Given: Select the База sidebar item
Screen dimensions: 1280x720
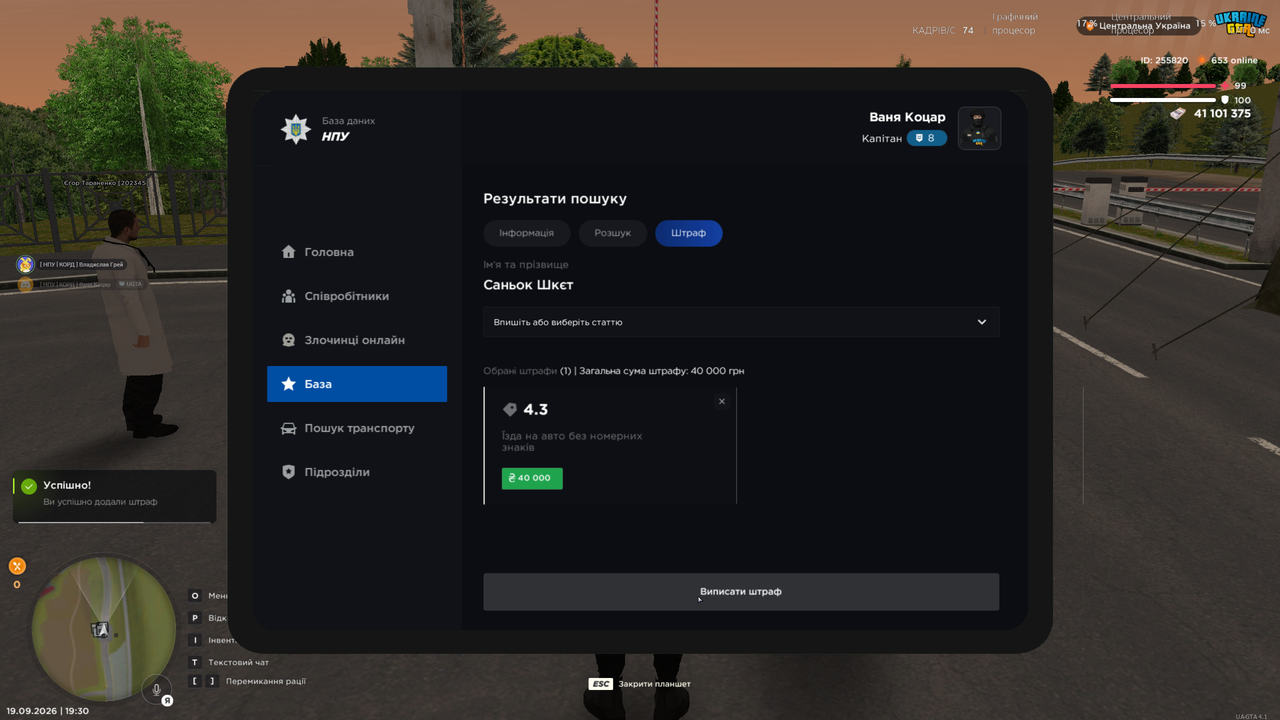Looking at the screenshot, I should (357, 384).
